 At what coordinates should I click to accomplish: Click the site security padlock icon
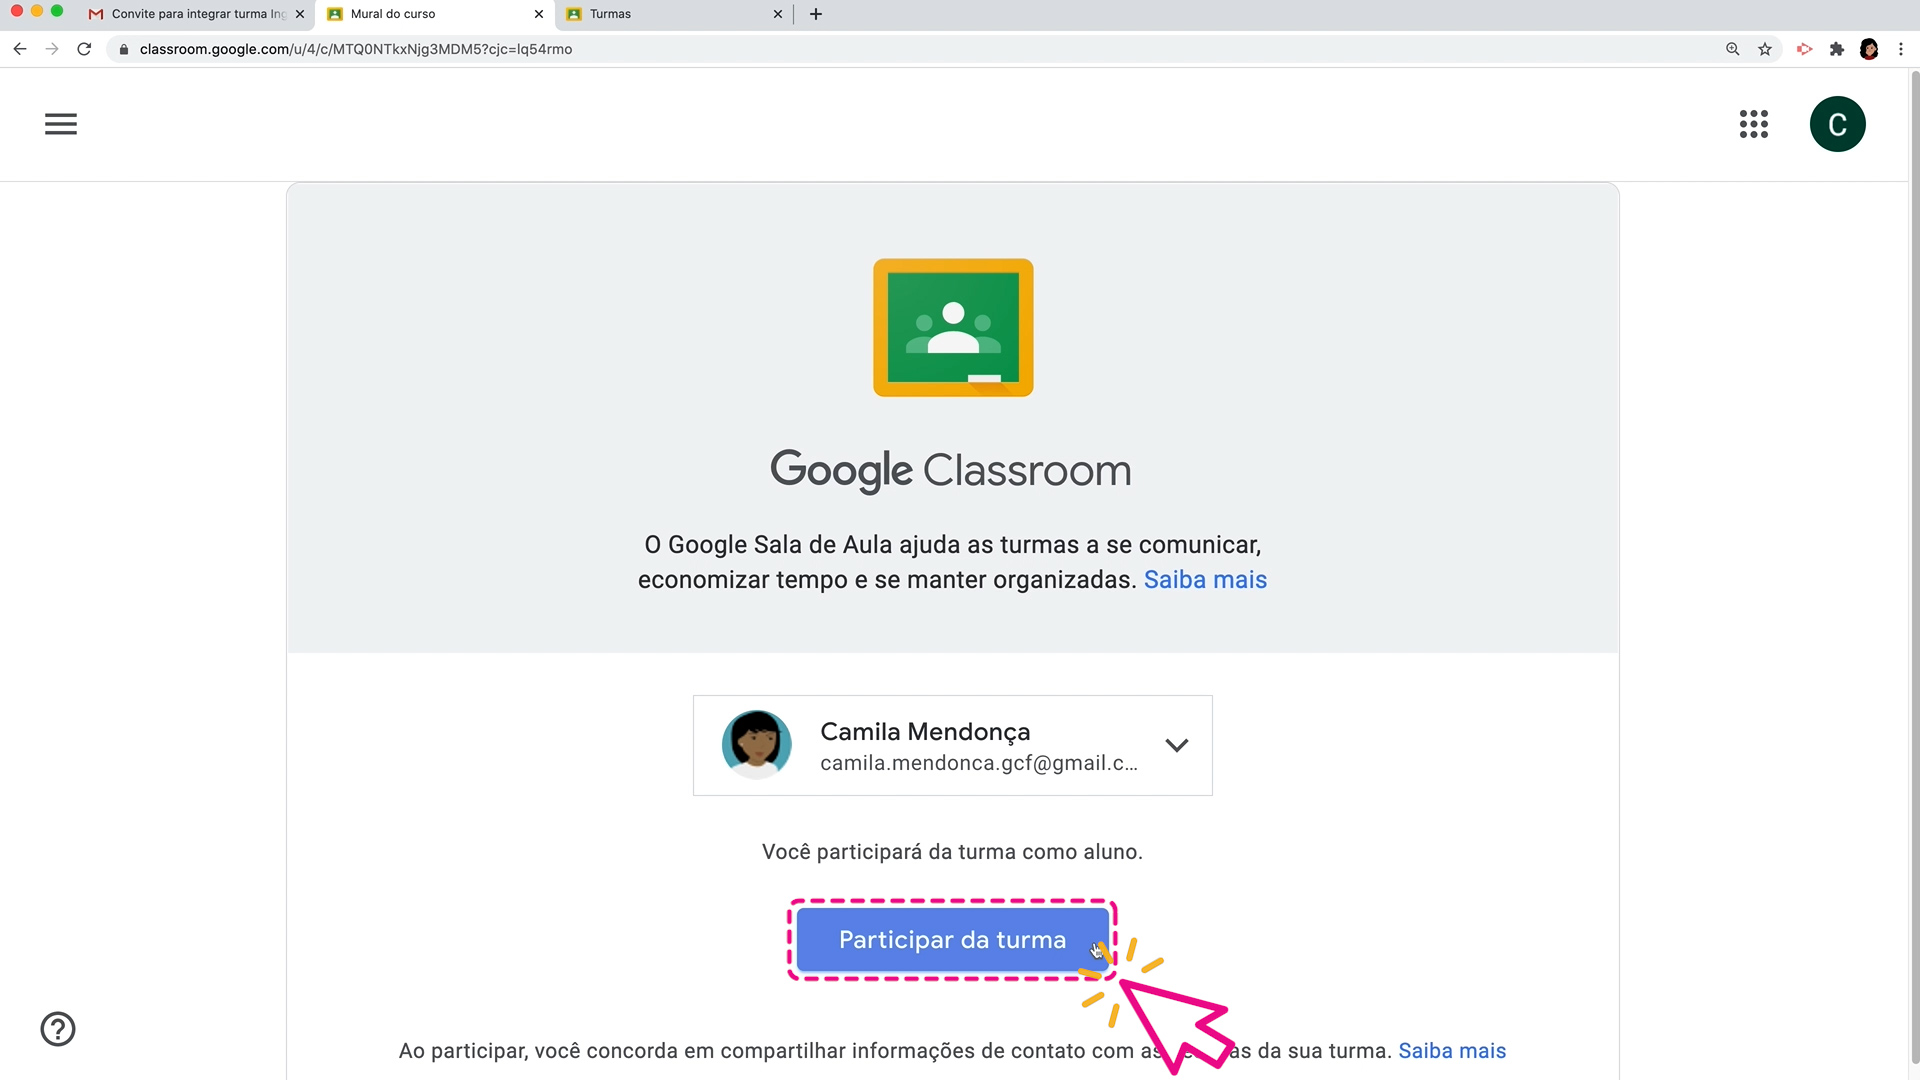pyautogui.click(x=123, y=48)
